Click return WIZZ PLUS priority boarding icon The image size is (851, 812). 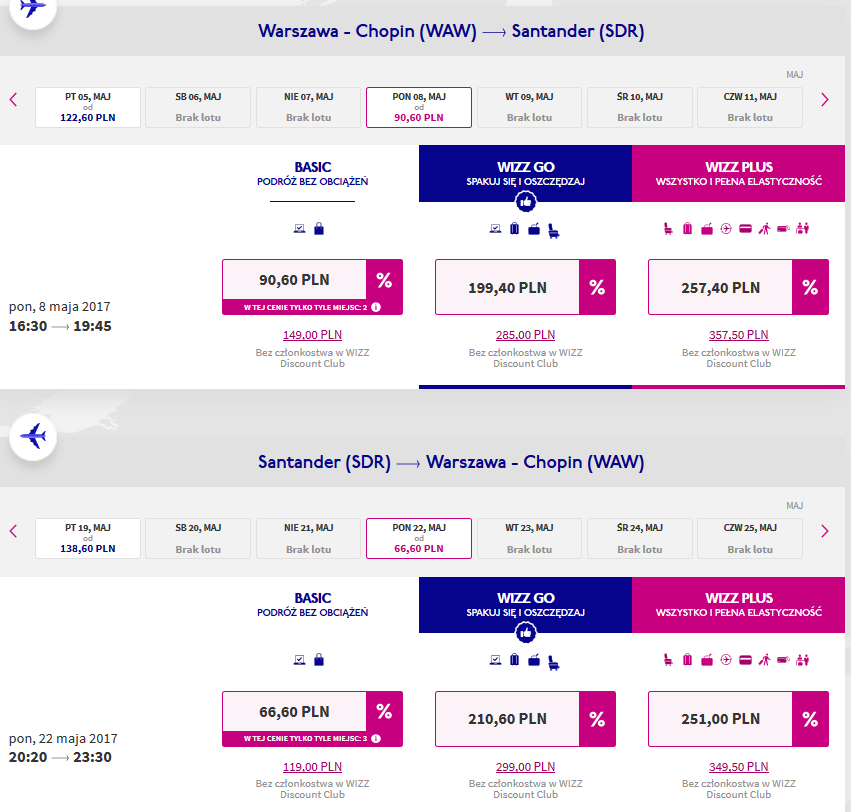[x=765, y=659]
